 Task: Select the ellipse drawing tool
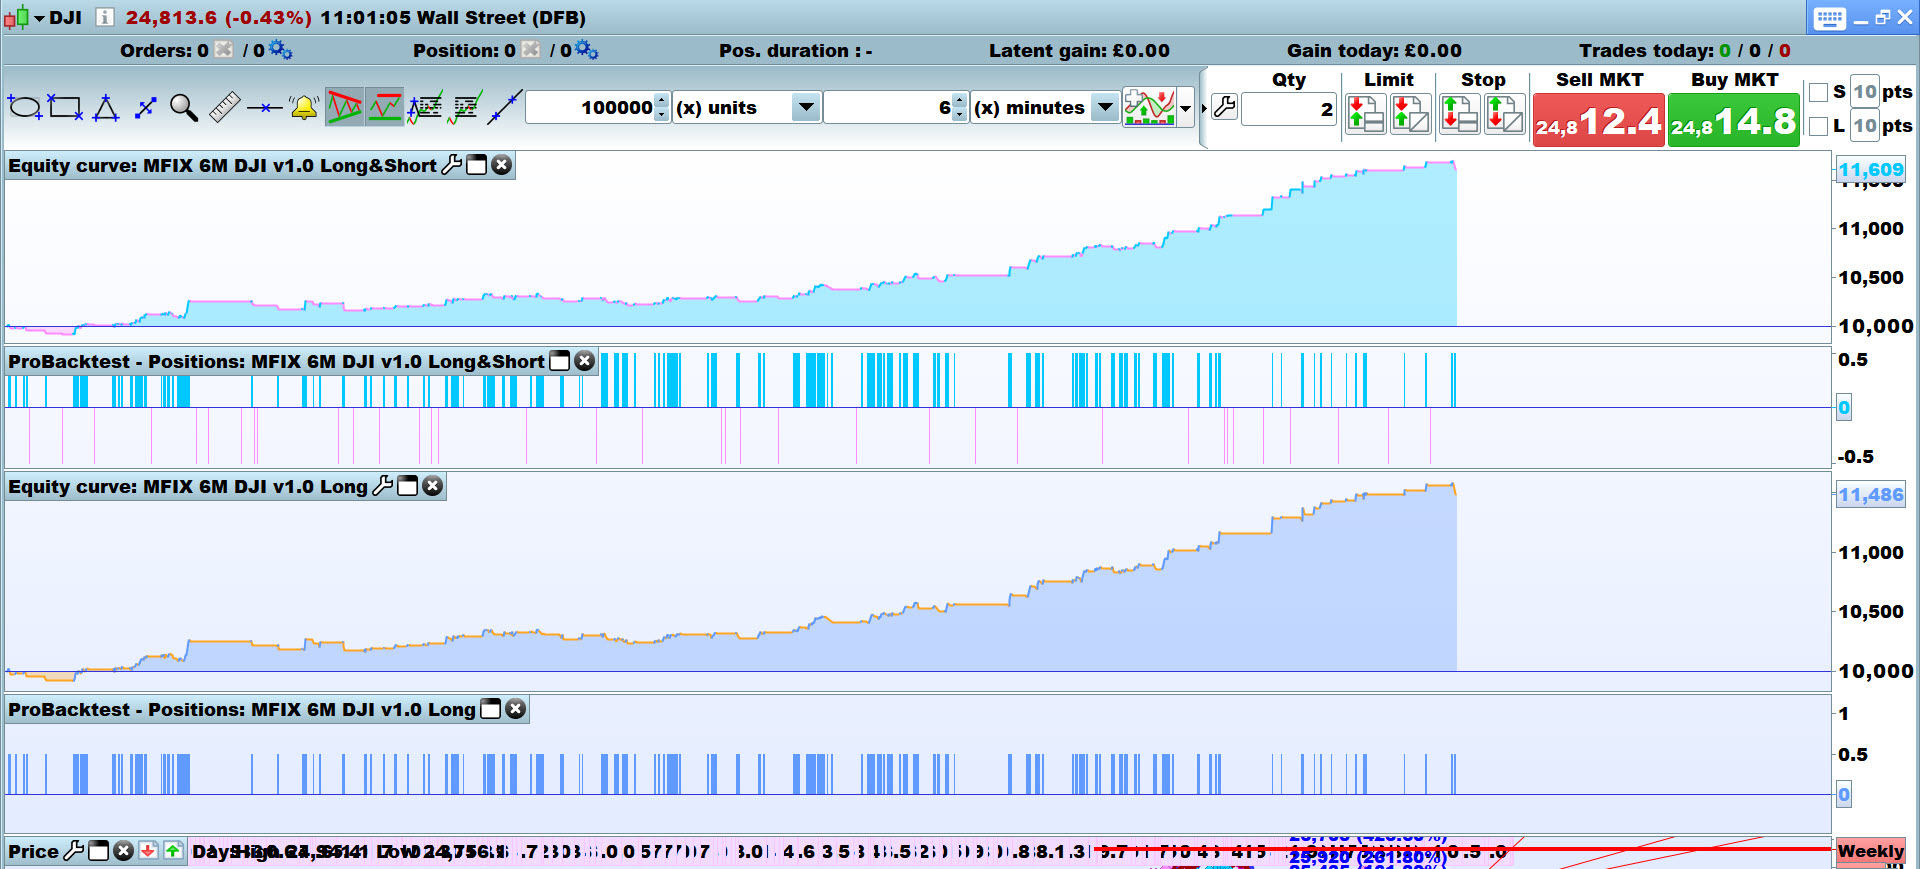click(24, 107)
